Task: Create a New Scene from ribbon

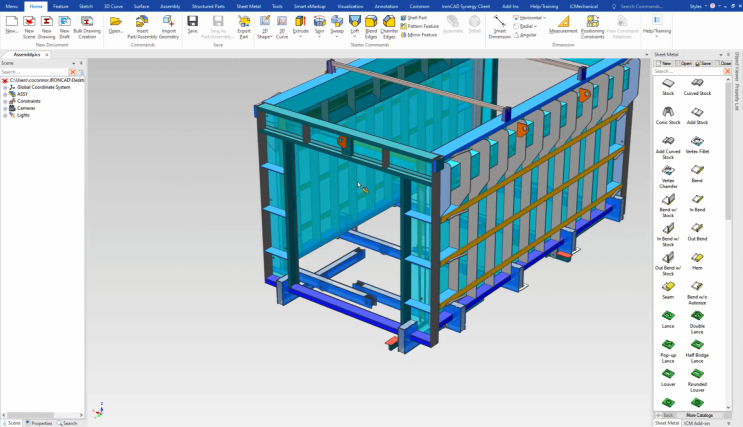Action: pyautogui.click(x=29, y=27)
